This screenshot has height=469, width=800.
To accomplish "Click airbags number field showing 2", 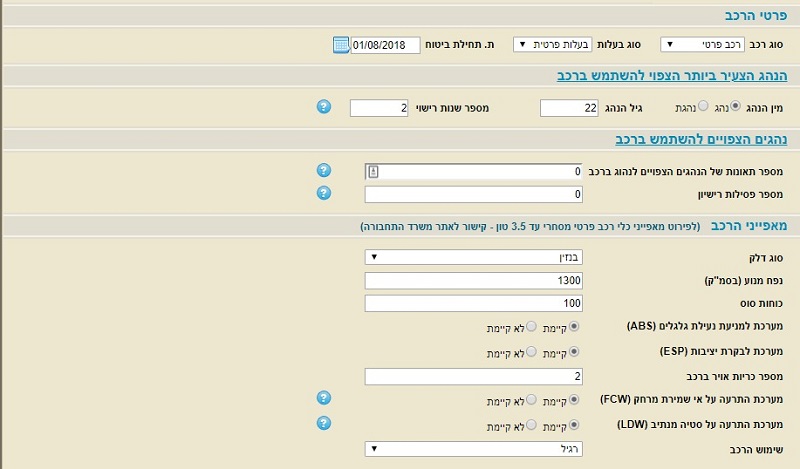I will pos(473,377).
